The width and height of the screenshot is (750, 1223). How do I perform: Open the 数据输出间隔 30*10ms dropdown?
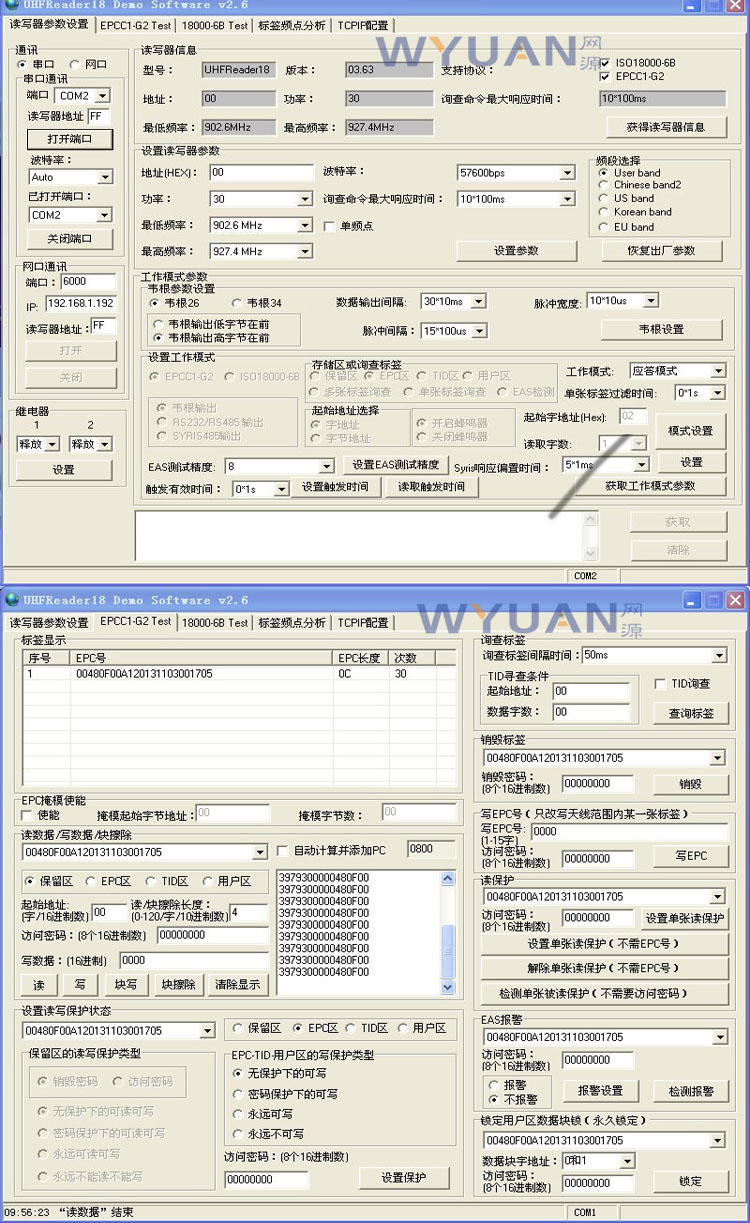(478, 301)
